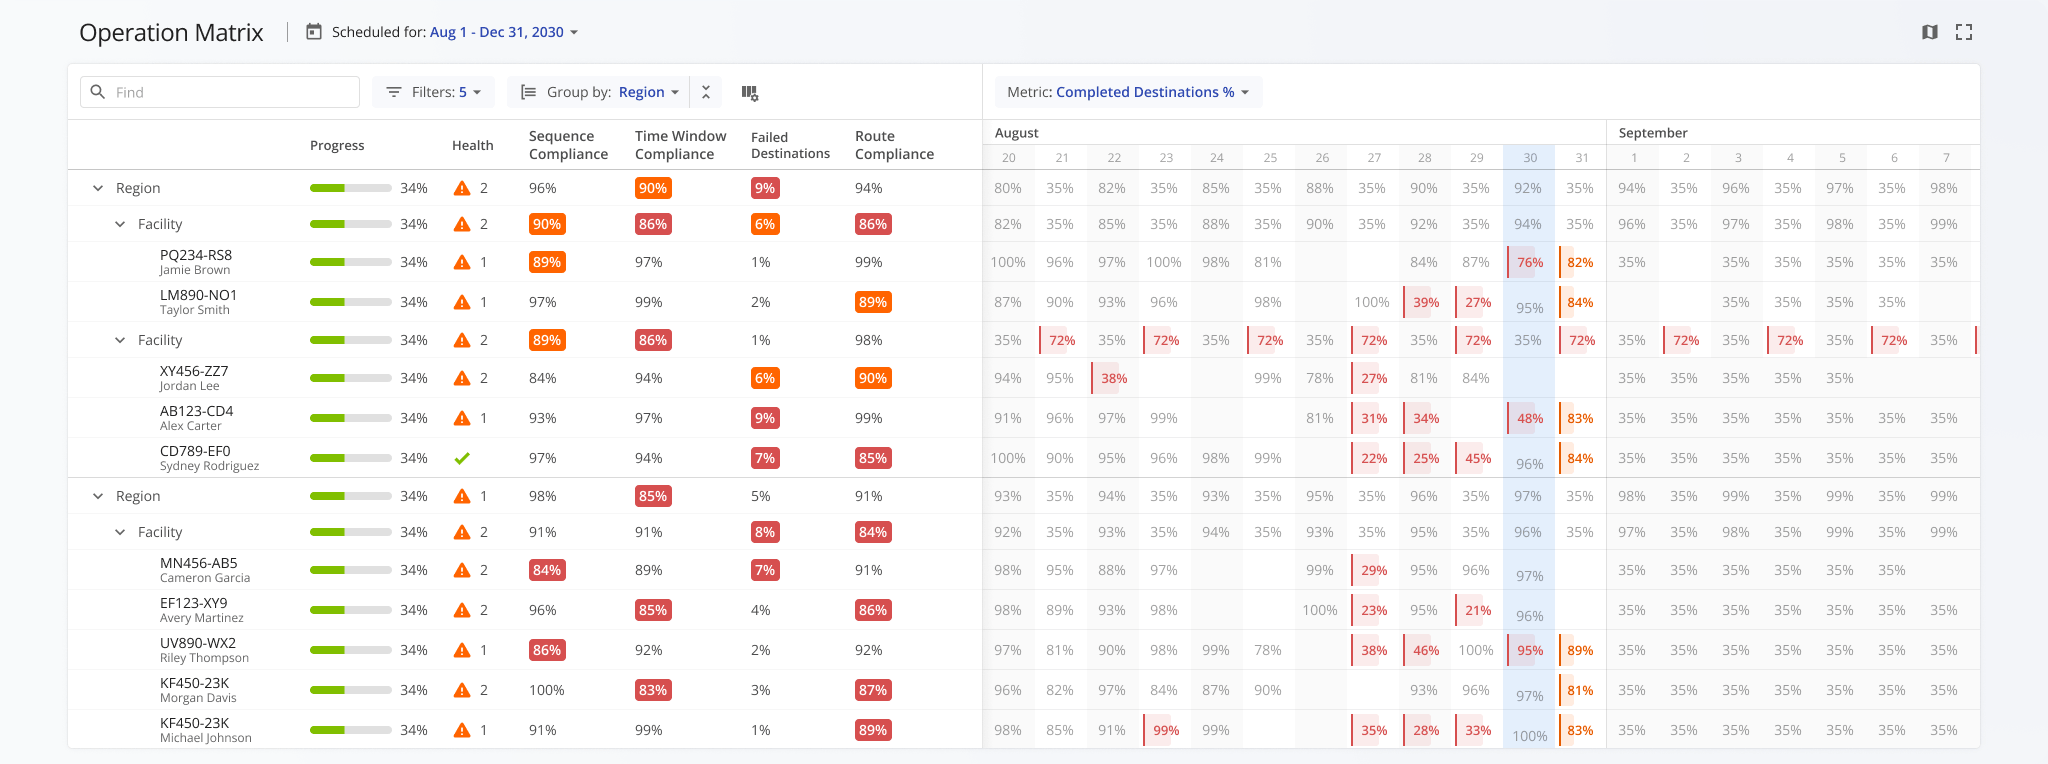Open the Aug 1 - Dec 31, 2030 date dropdown
Viewport: 2048px width, 764px height.
click(x=504, y=32)
